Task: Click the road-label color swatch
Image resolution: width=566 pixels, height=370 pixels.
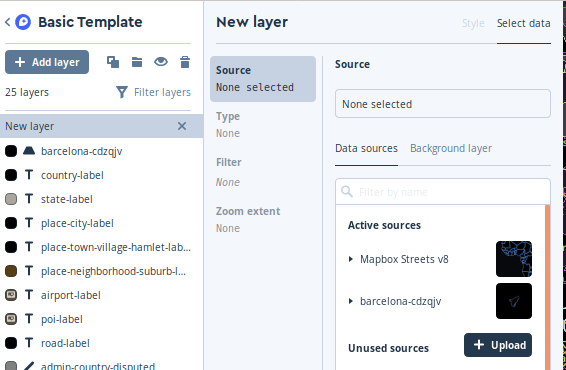Action: point(11,343)
